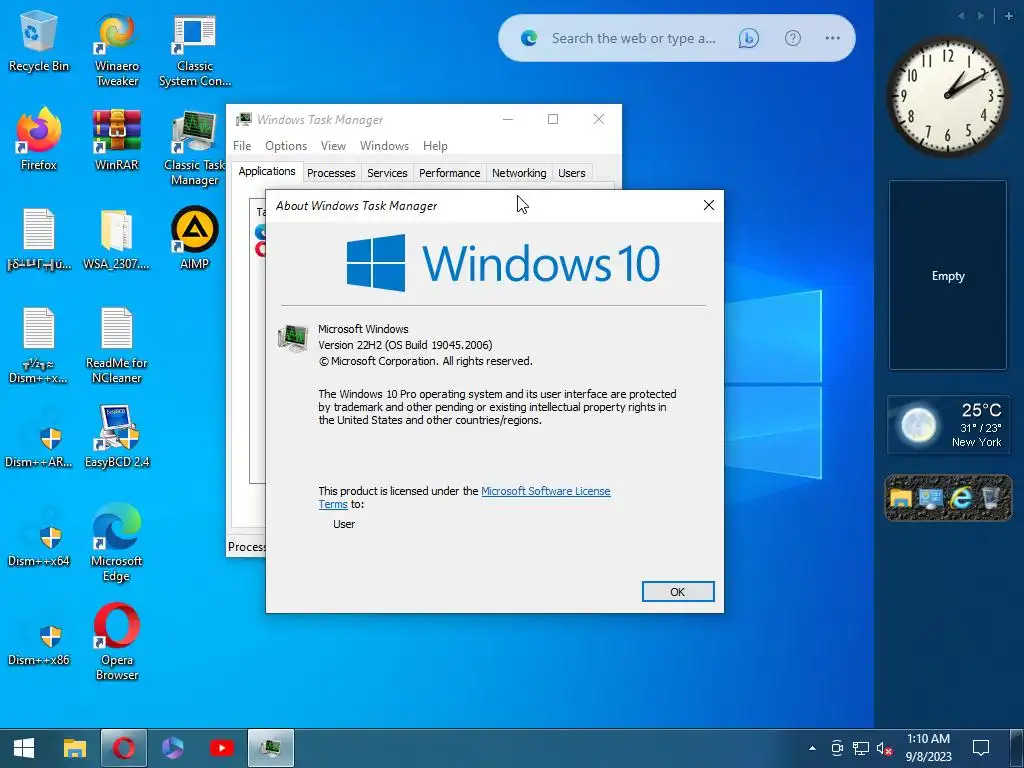Click the meet now camera tray icon
The height and width of the screenshot is (768, 1024).
coord(837,748)
